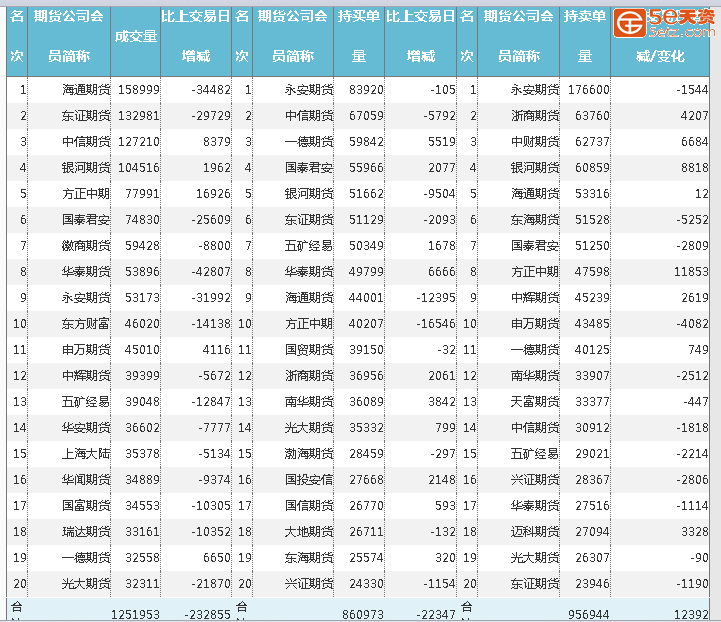The image size is (721, 622).
Task: Select the change value -16546
Action: pos(436,324)
